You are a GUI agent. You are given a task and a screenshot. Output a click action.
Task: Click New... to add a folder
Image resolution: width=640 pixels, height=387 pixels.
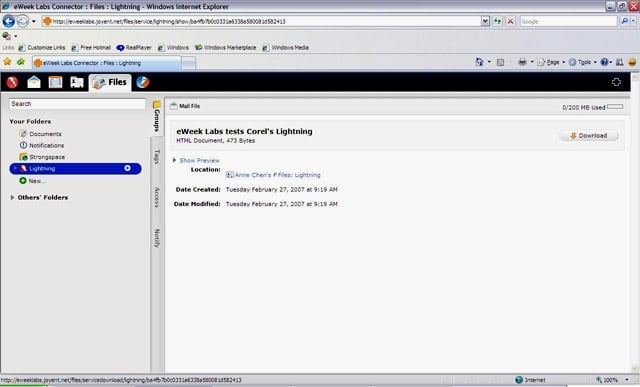click(x=32, y=180)
